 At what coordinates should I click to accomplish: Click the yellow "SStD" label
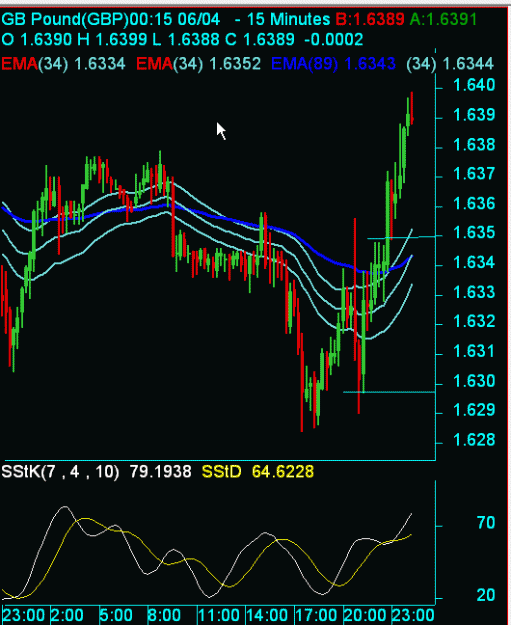[x=222, y=472]
